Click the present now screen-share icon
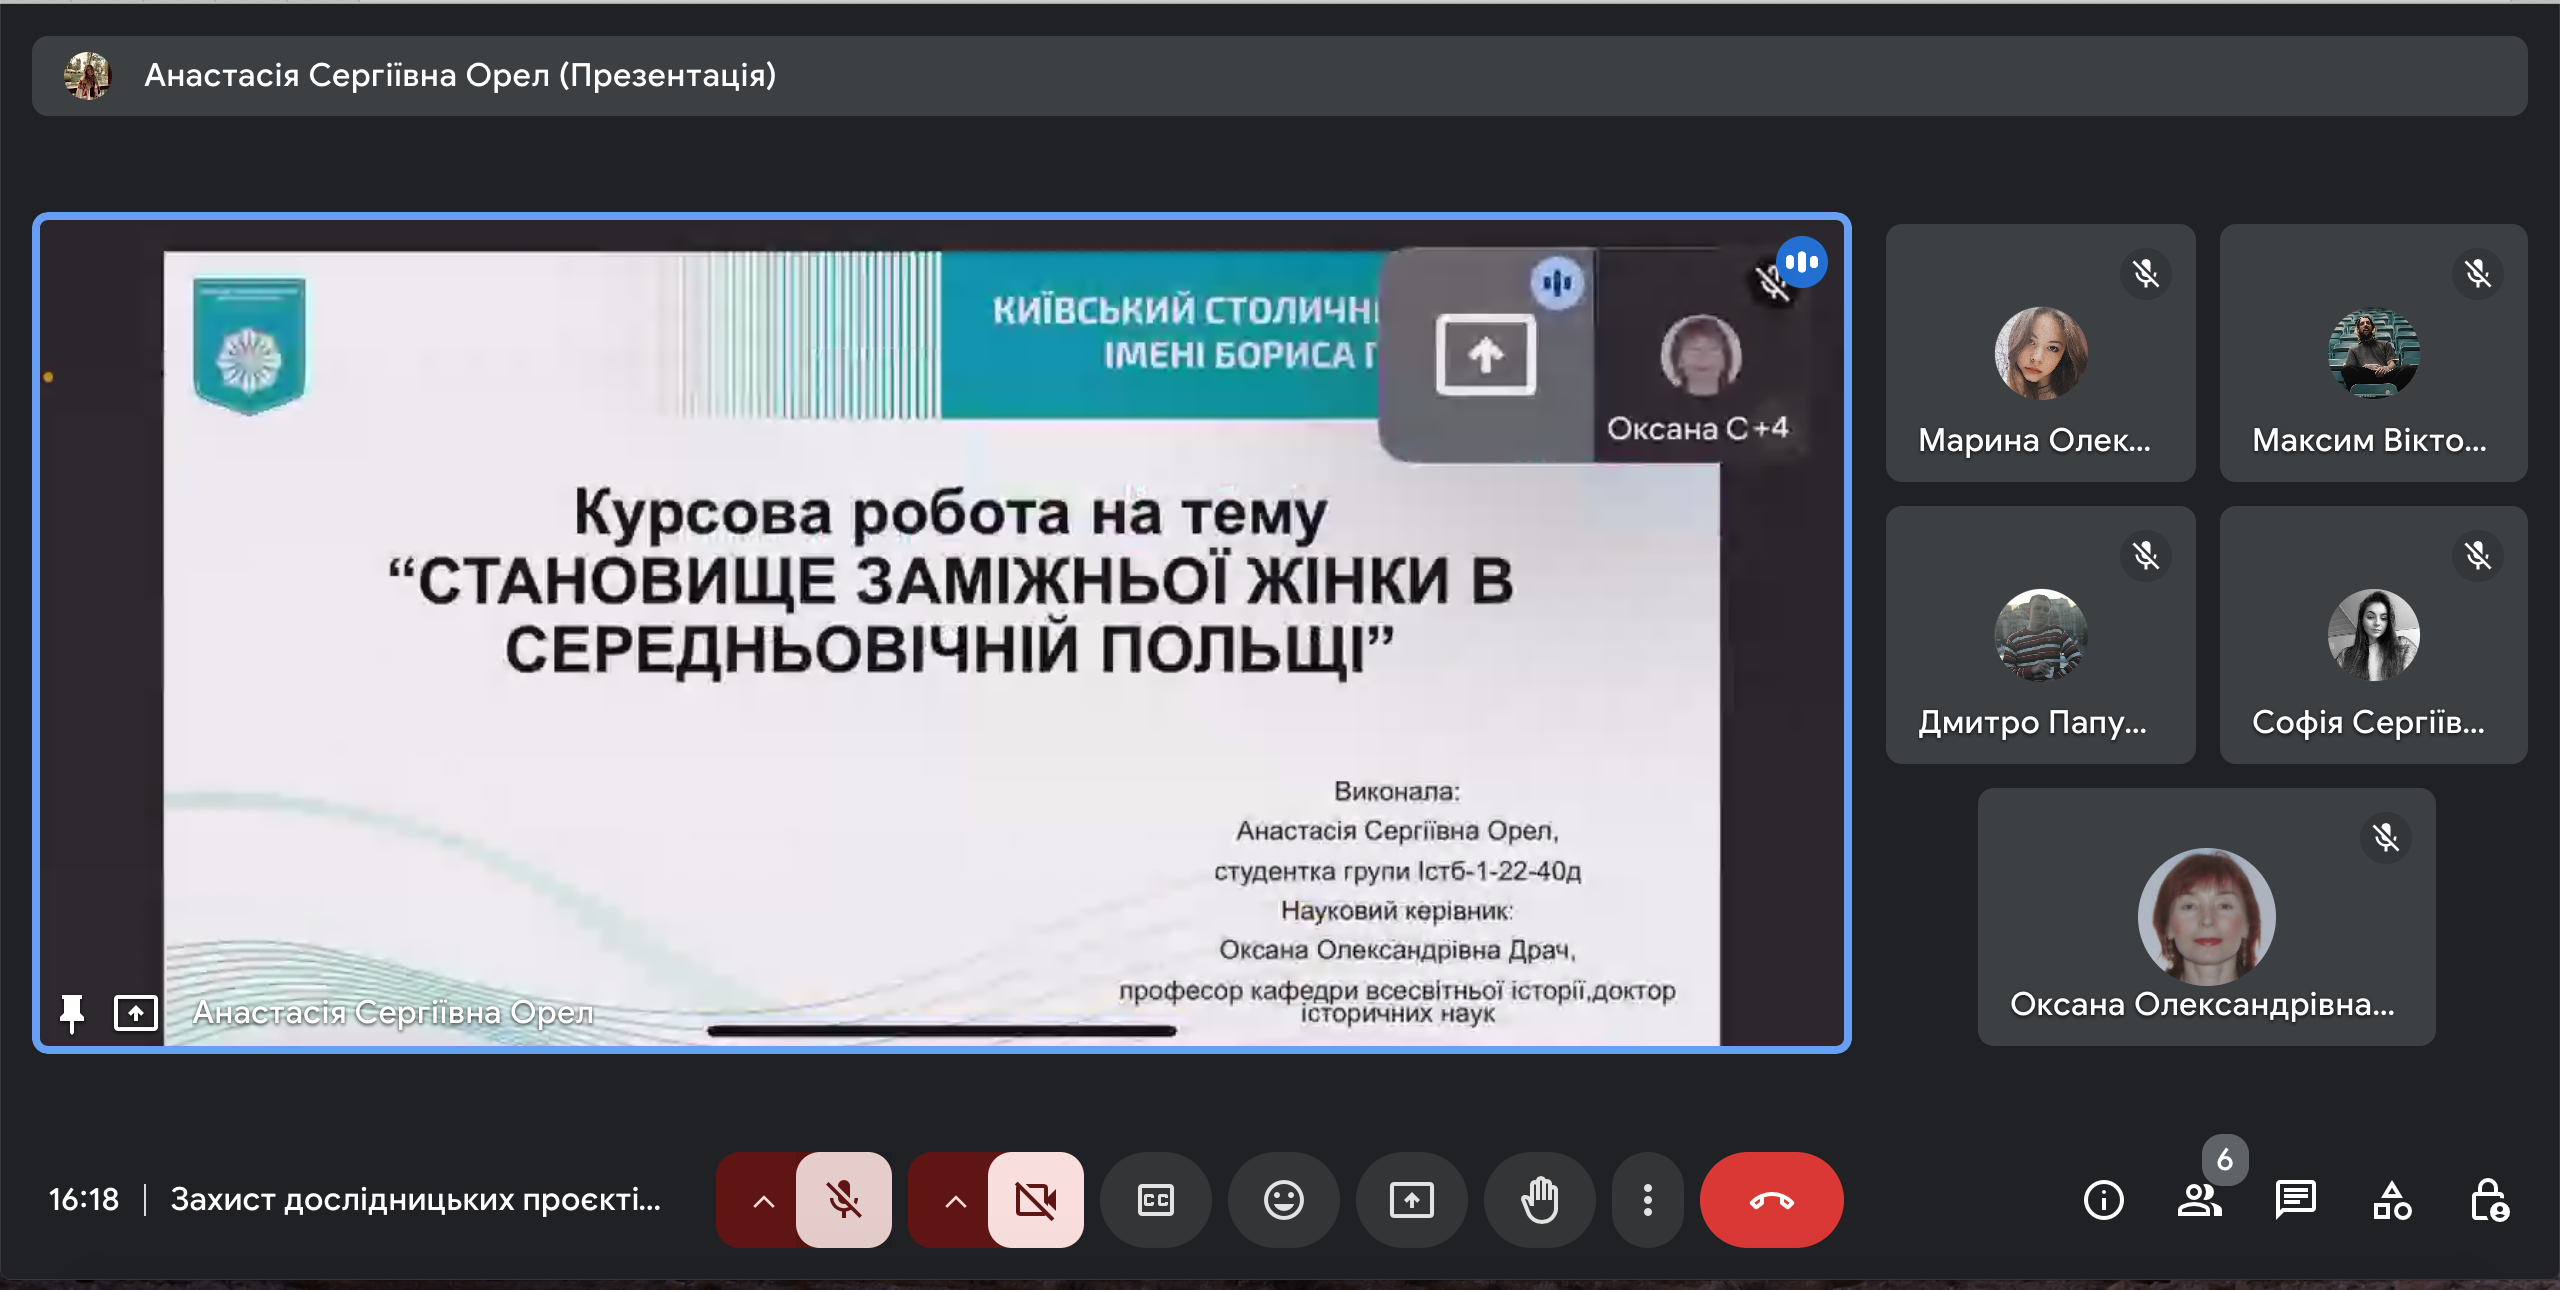 coord(1411,1200)
